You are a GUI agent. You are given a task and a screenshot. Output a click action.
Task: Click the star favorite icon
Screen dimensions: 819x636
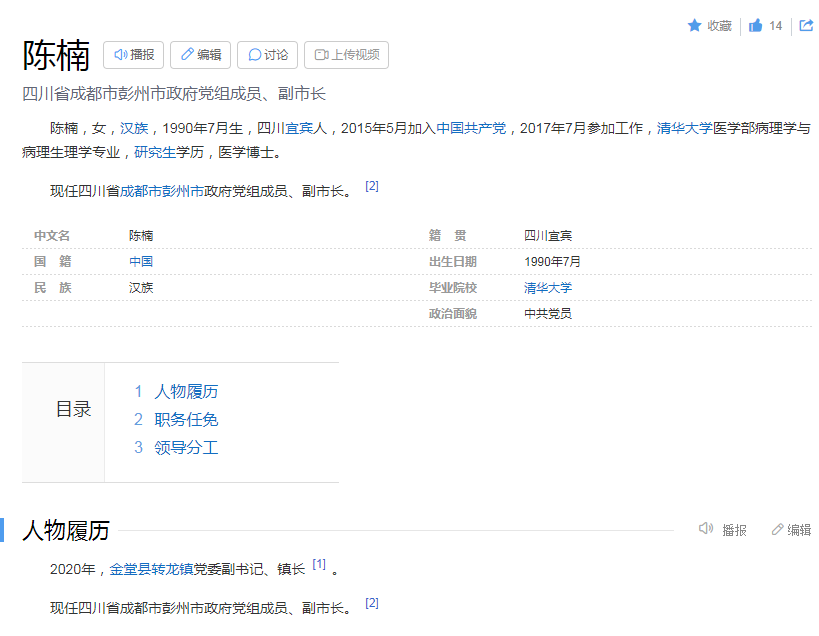(x=694, y=25)
